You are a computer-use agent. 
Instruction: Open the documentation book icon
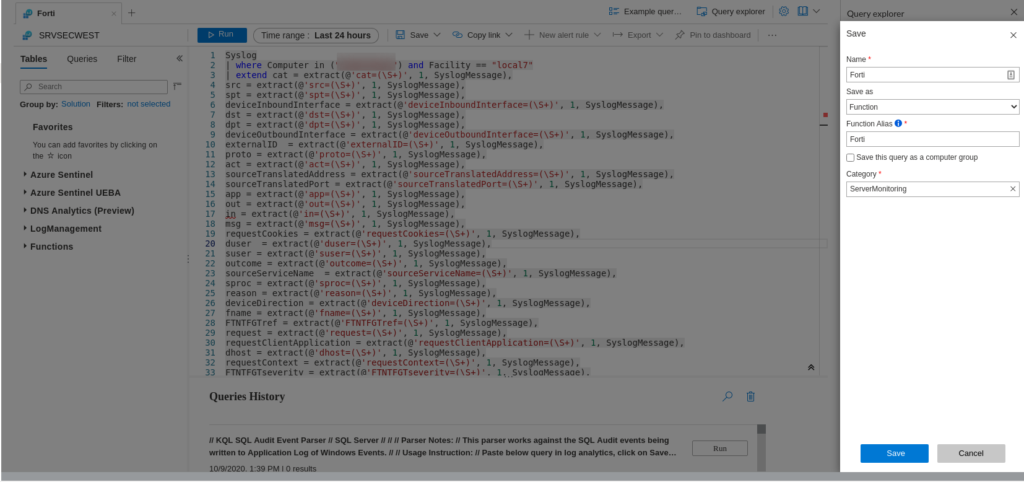803,11
